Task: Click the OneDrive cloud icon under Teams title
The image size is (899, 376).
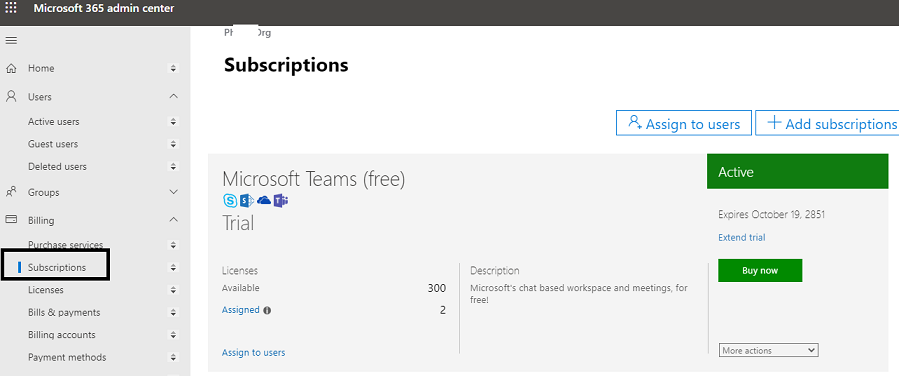Action: (264, 201)
